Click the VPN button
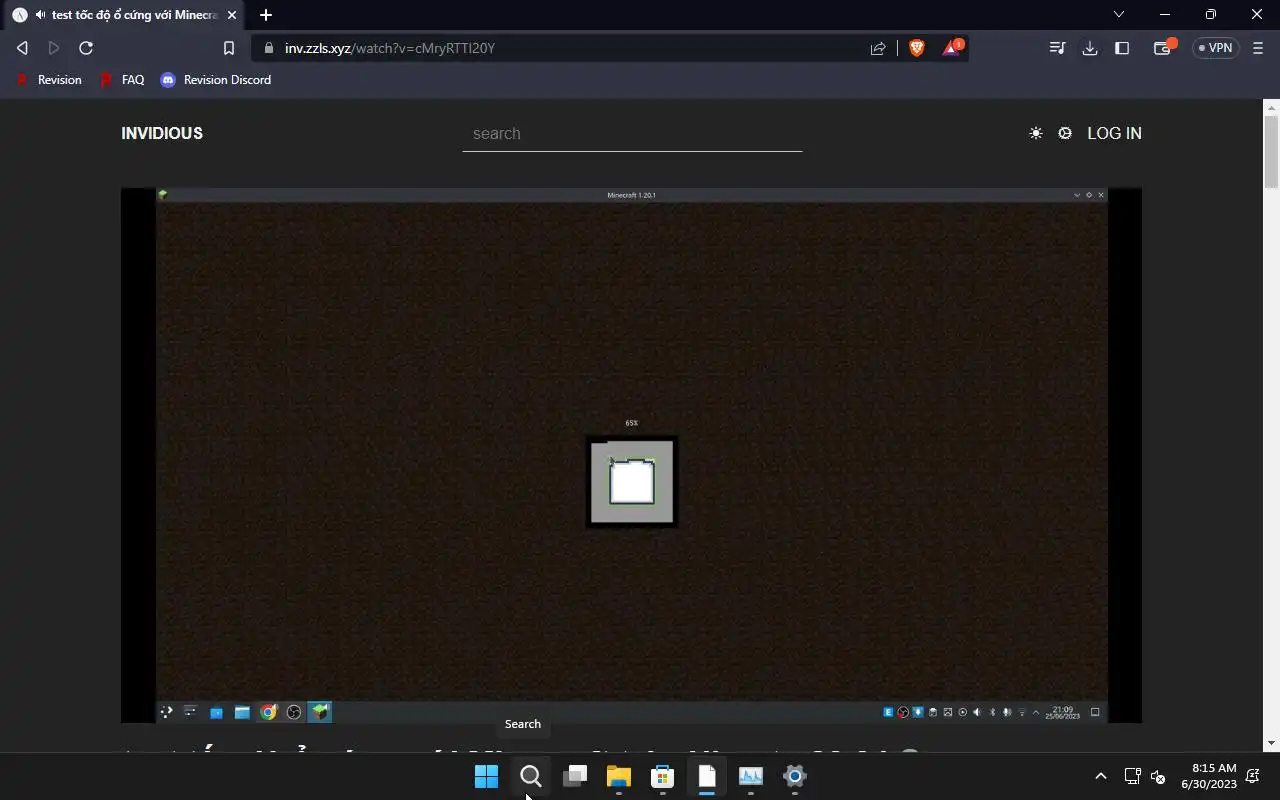The image size is (1280, 800). [1216, 48]
